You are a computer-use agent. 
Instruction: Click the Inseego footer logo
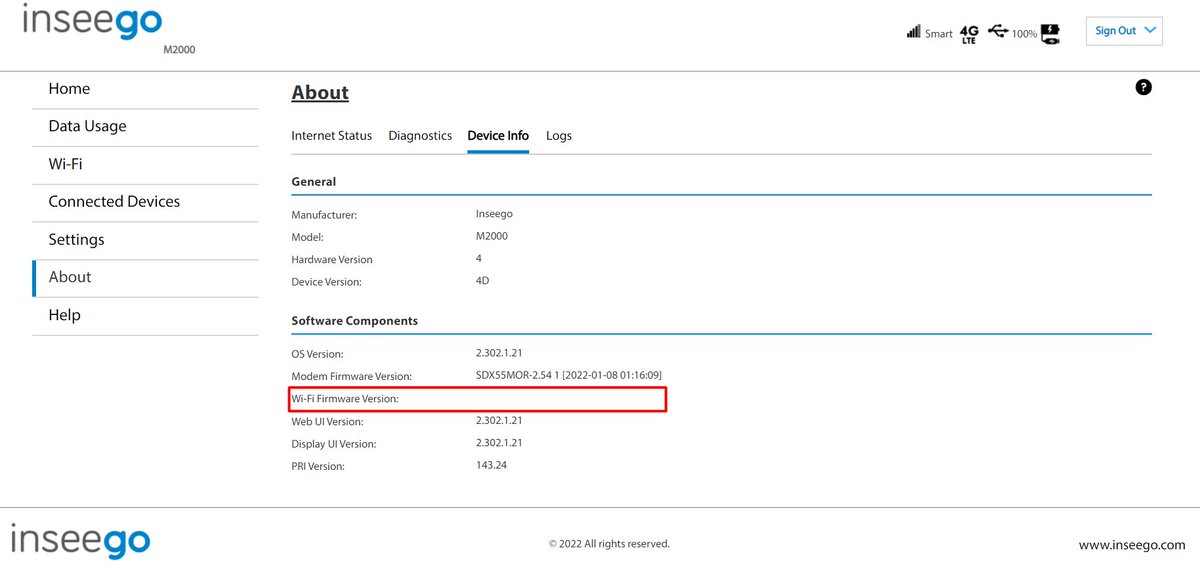click(x=80, y=541)
